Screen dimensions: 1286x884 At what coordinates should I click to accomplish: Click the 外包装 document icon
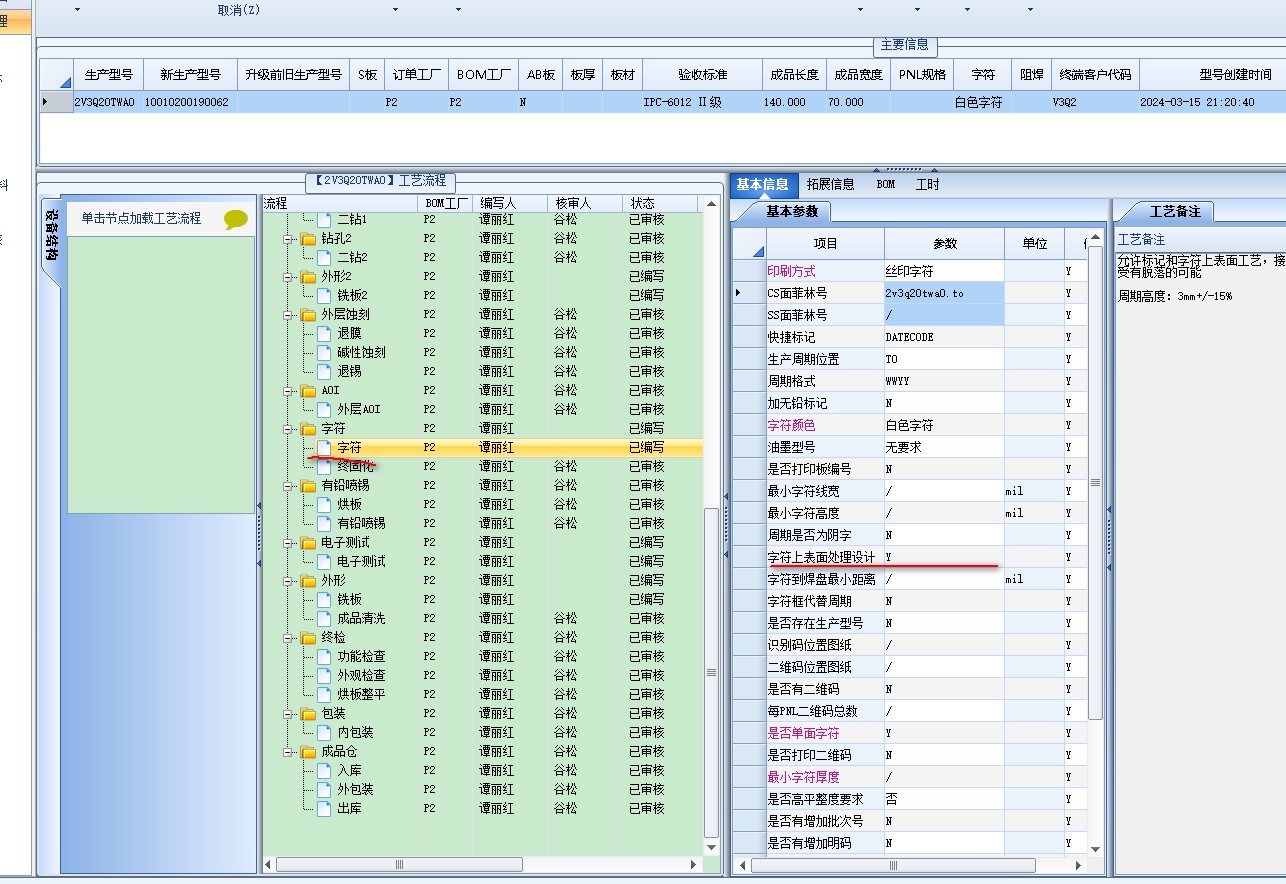(x=324, y=790)
